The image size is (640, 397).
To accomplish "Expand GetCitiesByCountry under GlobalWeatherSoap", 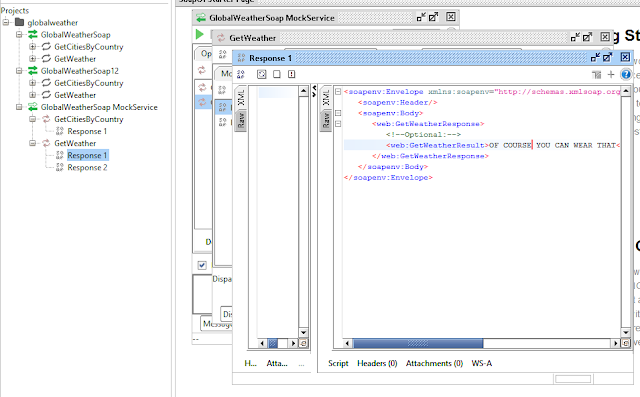I will tap(32, 47).
